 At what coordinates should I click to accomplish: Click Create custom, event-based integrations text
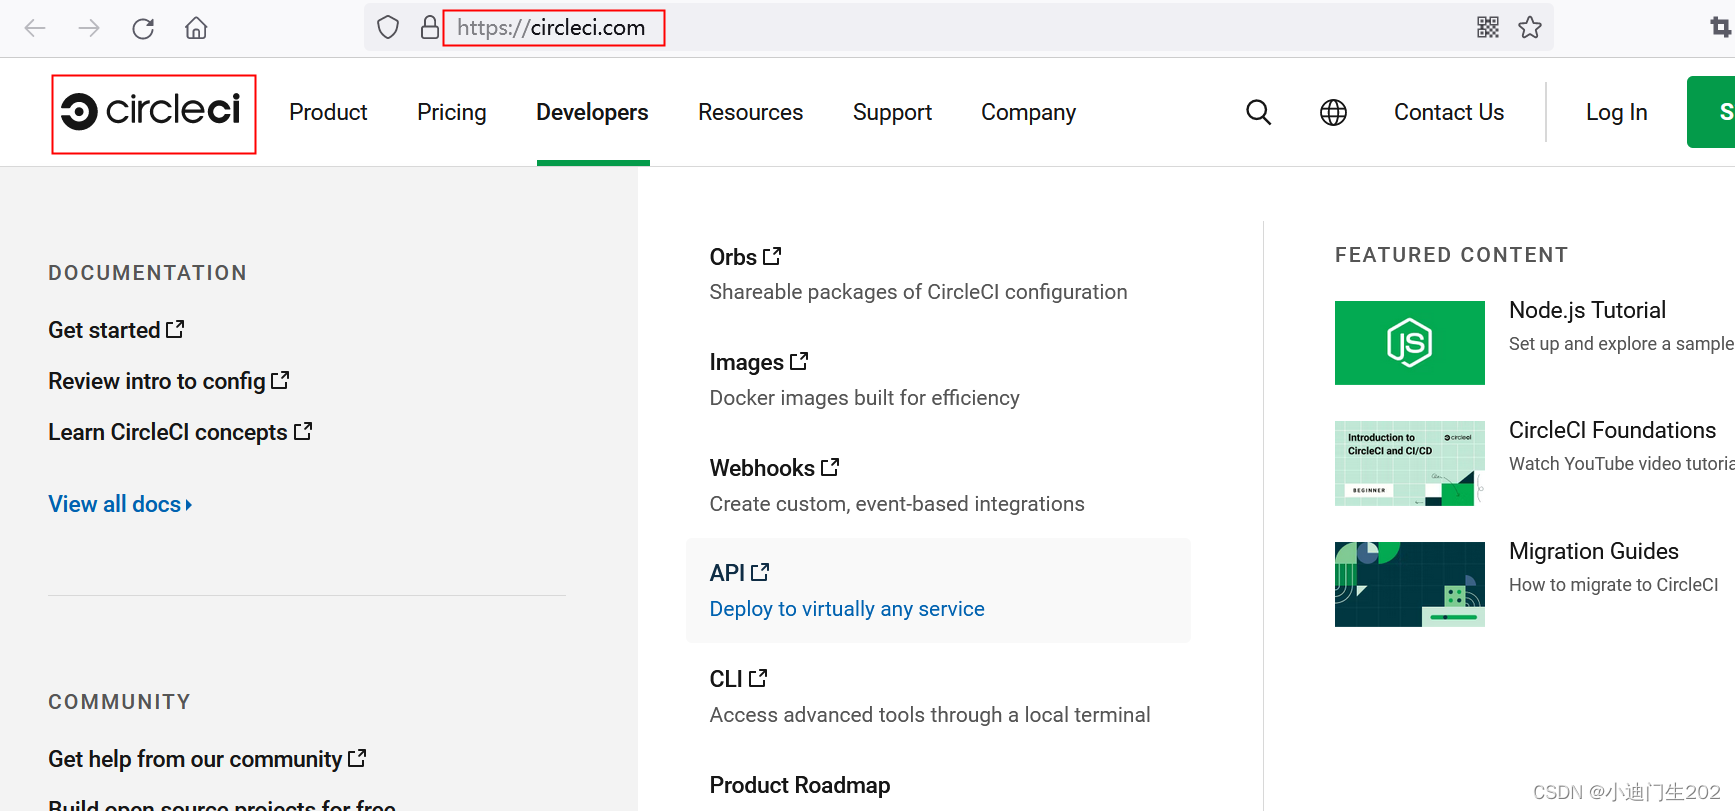pos(897,504)
